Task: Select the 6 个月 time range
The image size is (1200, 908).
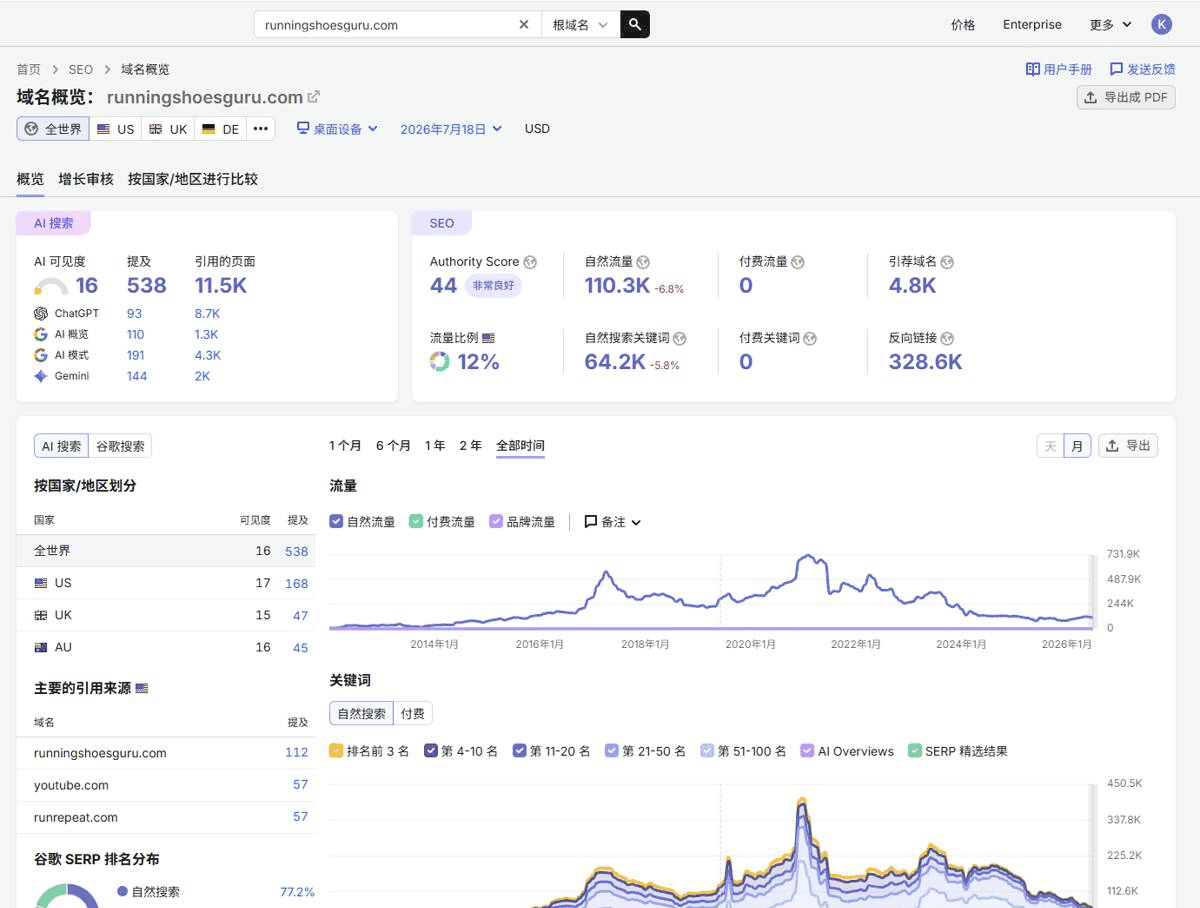Action: click(x=393, y=446)
